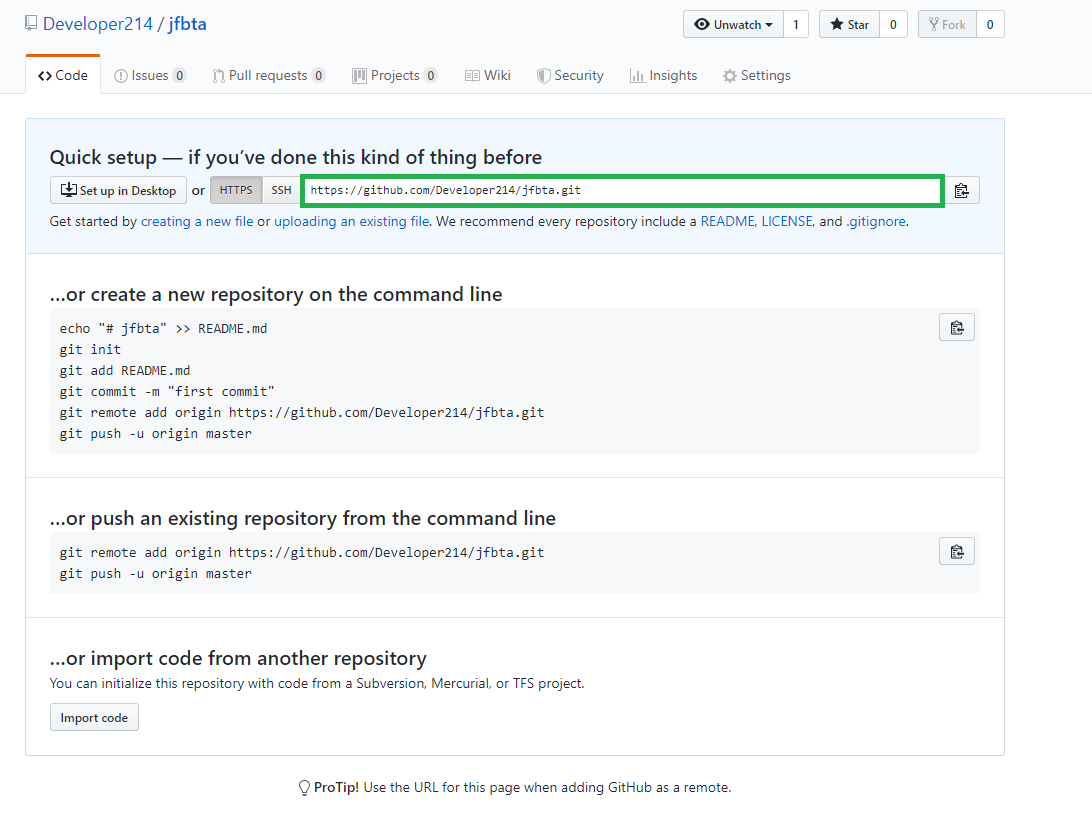This screenshot has width=1092, height=831.
Task: Copy the quick setup repository URL to clipboard
Action: [962, 191]
